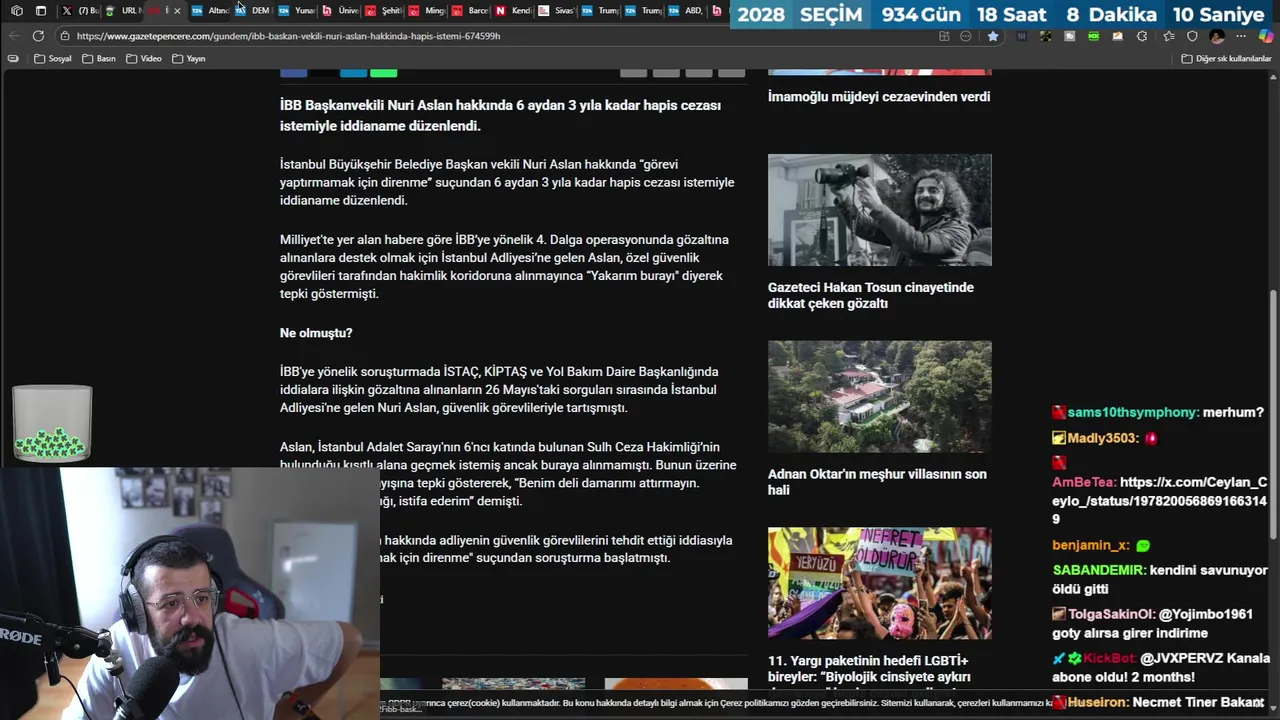Switch to the Barce tab
1280x720 pixels.
click(471, 11)
